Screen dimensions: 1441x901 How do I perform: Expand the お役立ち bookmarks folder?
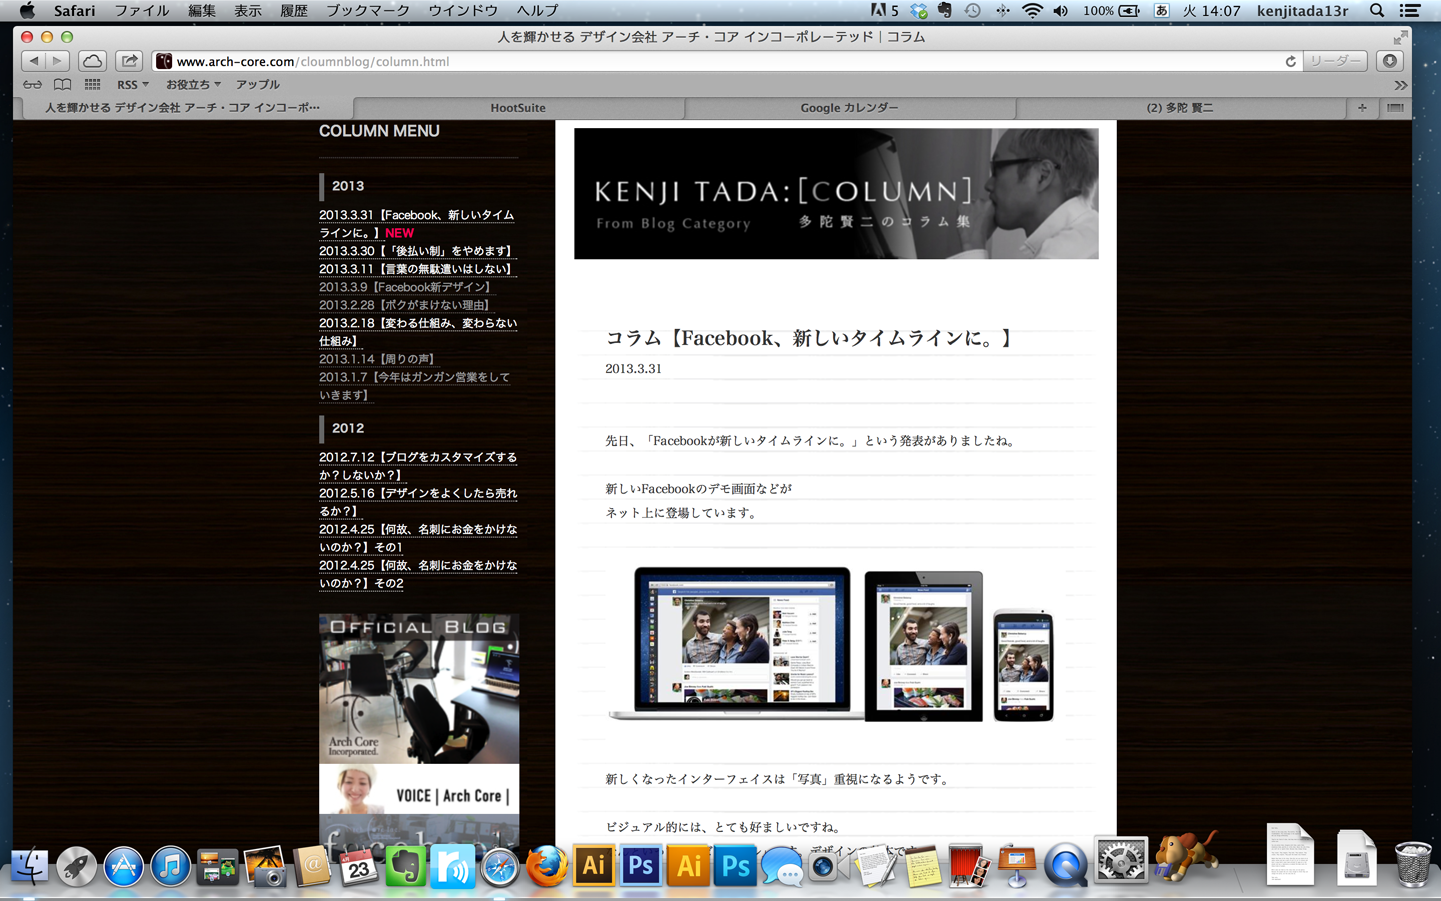click(x=193, y=85)
